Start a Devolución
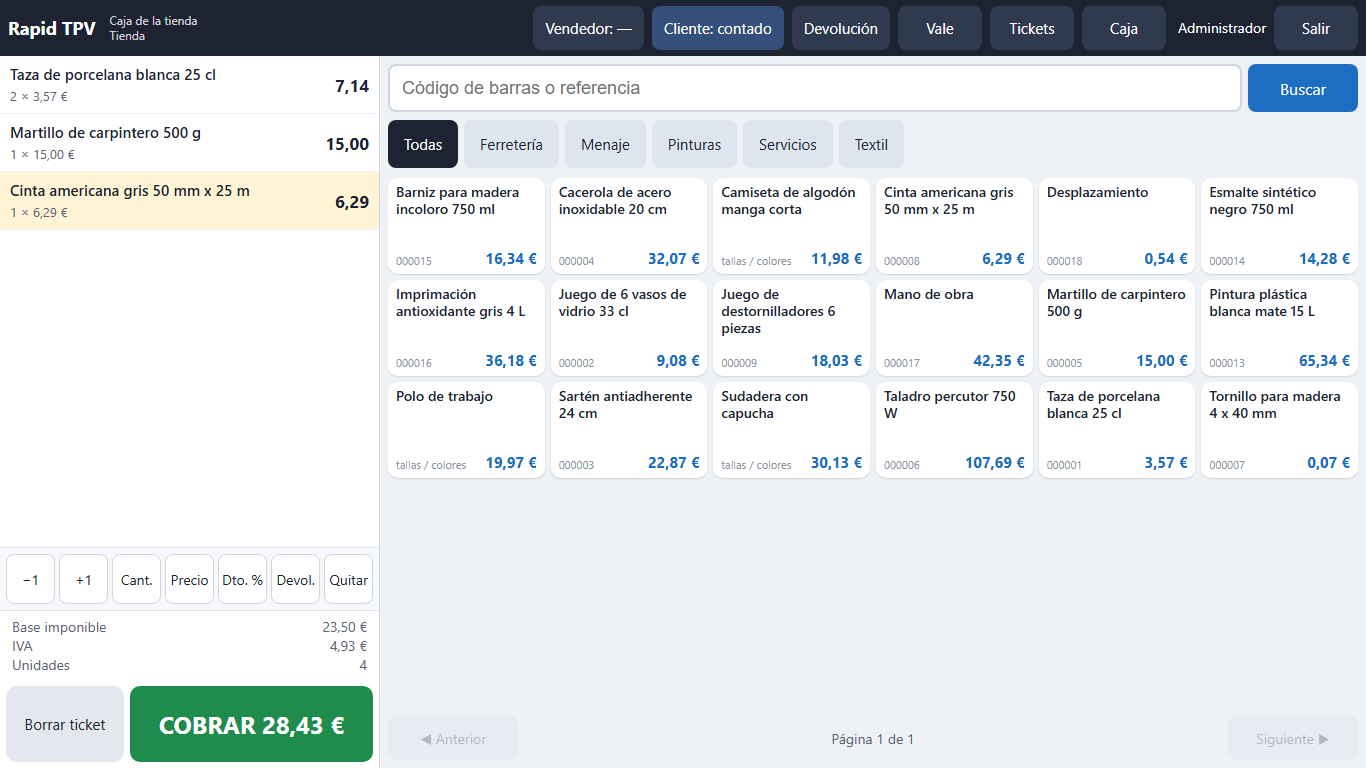This screenshot has width=1366, height=768. (841, 28)
